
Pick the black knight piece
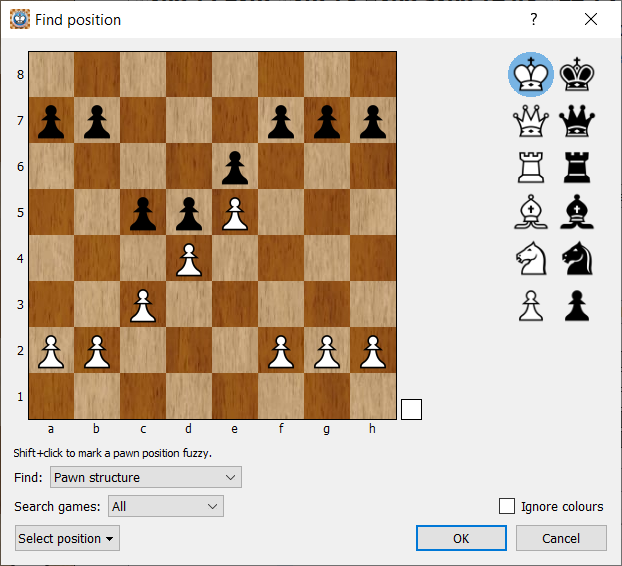(x=576, y=259)
